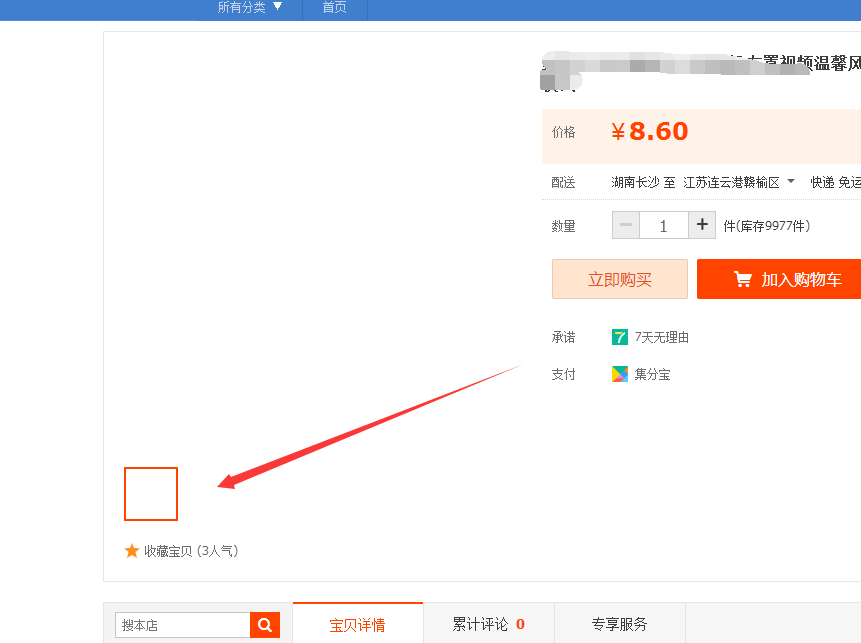This screenshot has height=643, width=861.
Task: Click the 搜本店 store search box
Action: [180, 624]
